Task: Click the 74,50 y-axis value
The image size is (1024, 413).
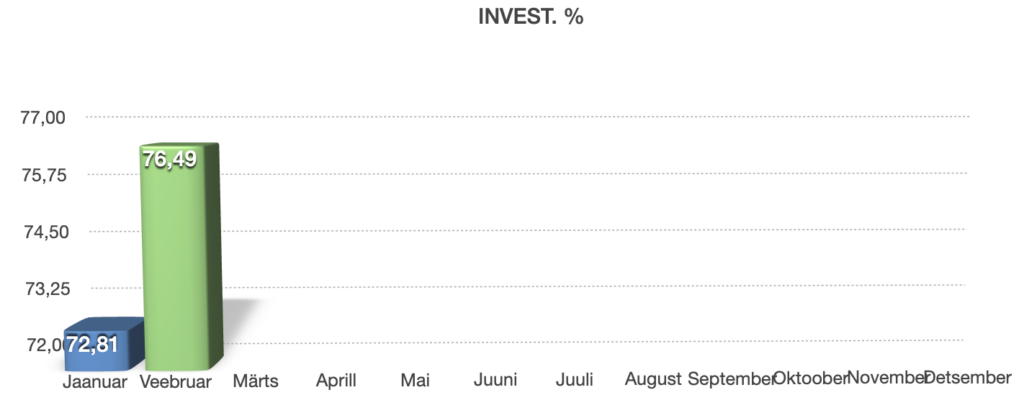Action: [x=43, y=232]
